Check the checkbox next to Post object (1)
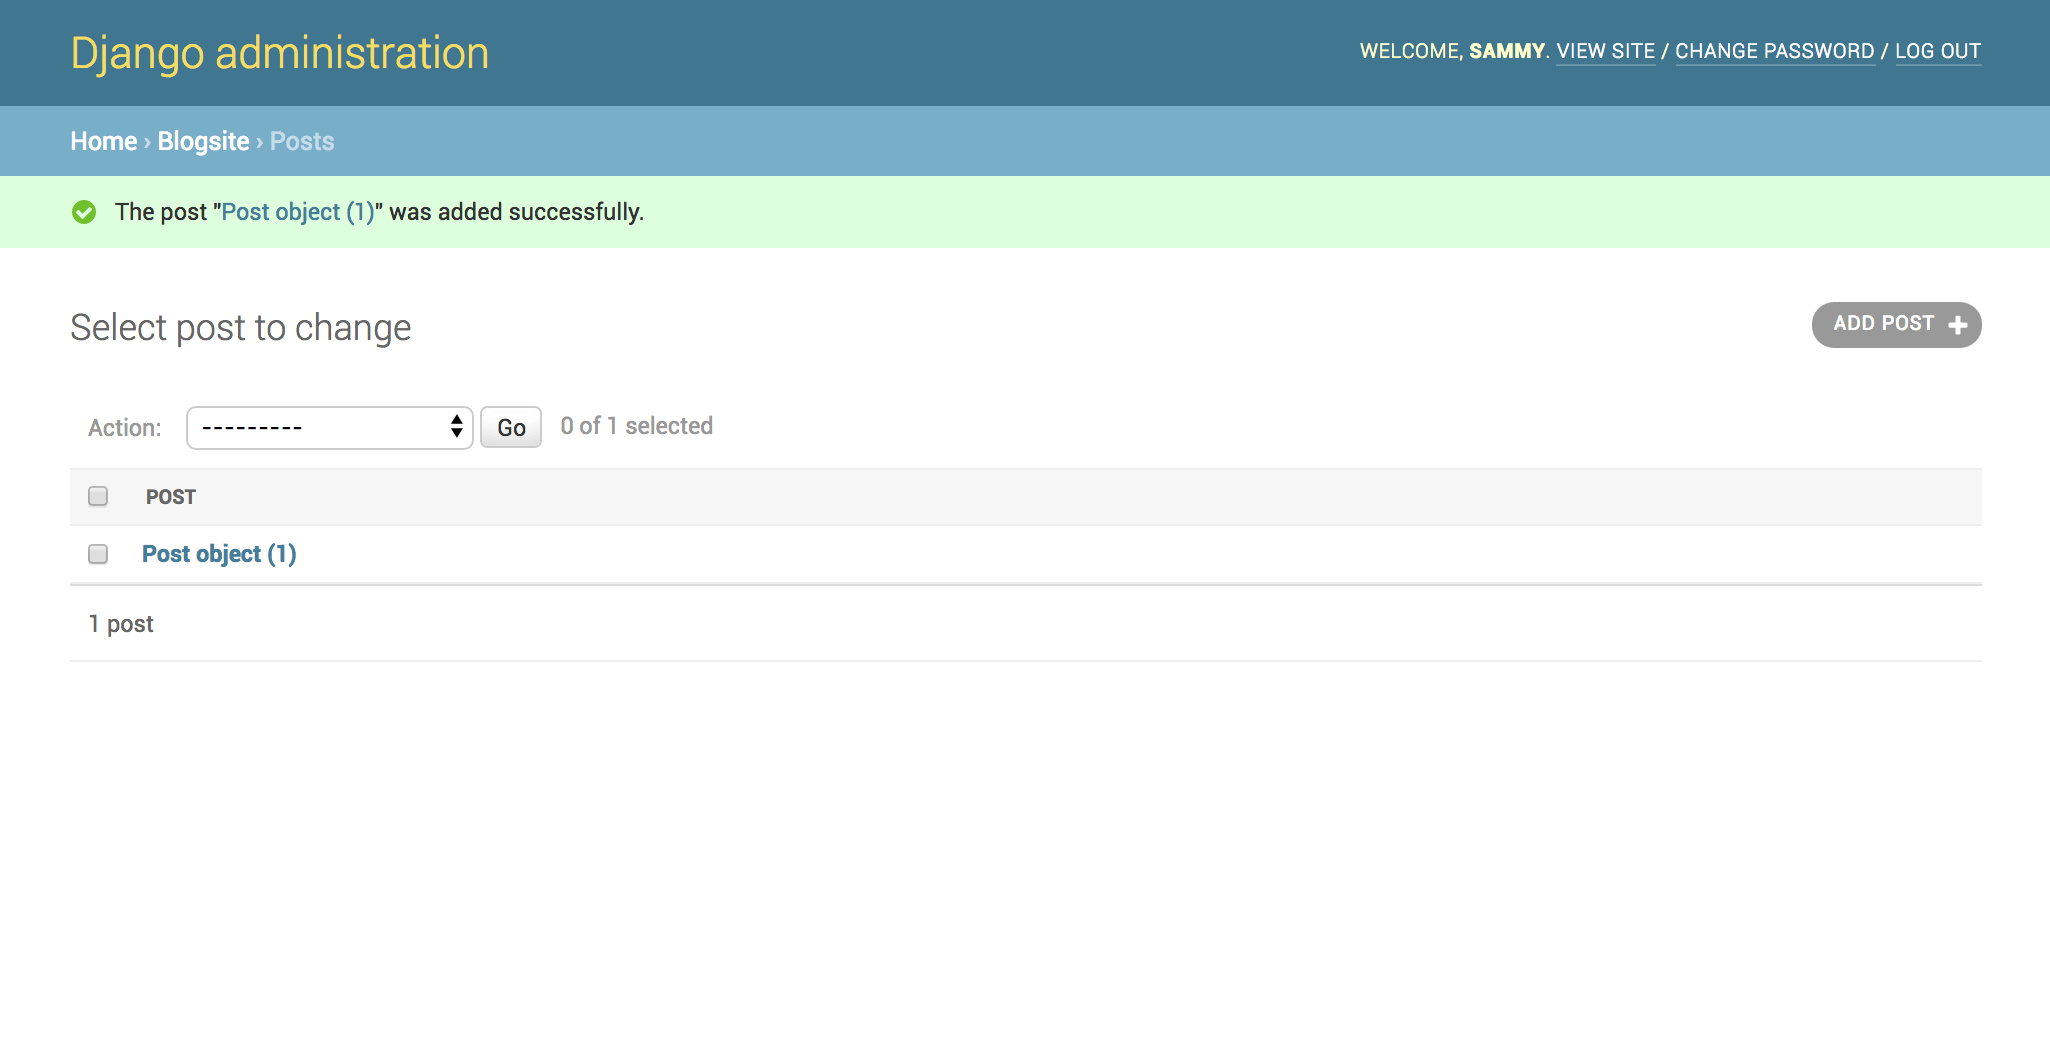The height and width of the screenshot is (1046, 2050). point(97,554)
